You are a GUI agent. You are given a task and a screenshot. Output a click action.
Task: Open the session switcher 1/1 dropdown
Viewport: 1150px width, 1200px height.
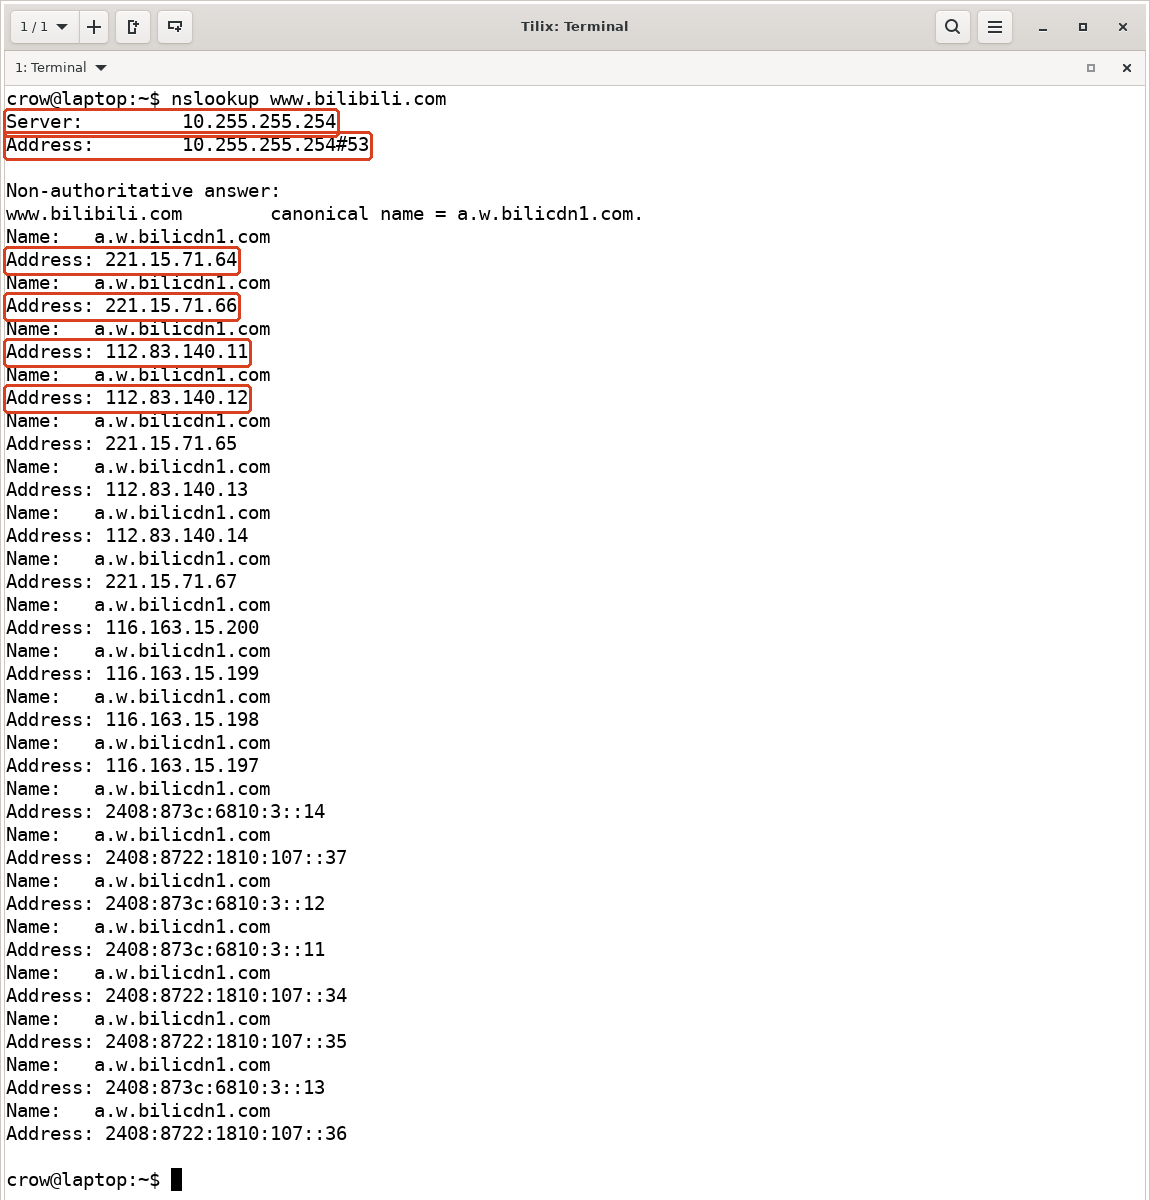point(44,27)
